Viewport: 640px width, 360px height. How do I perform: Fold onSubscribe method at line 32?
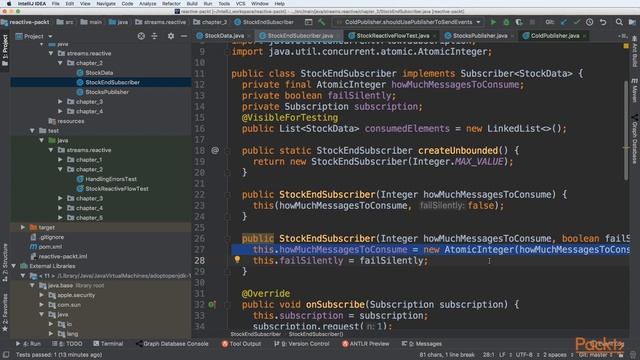(x=227, y=304)
